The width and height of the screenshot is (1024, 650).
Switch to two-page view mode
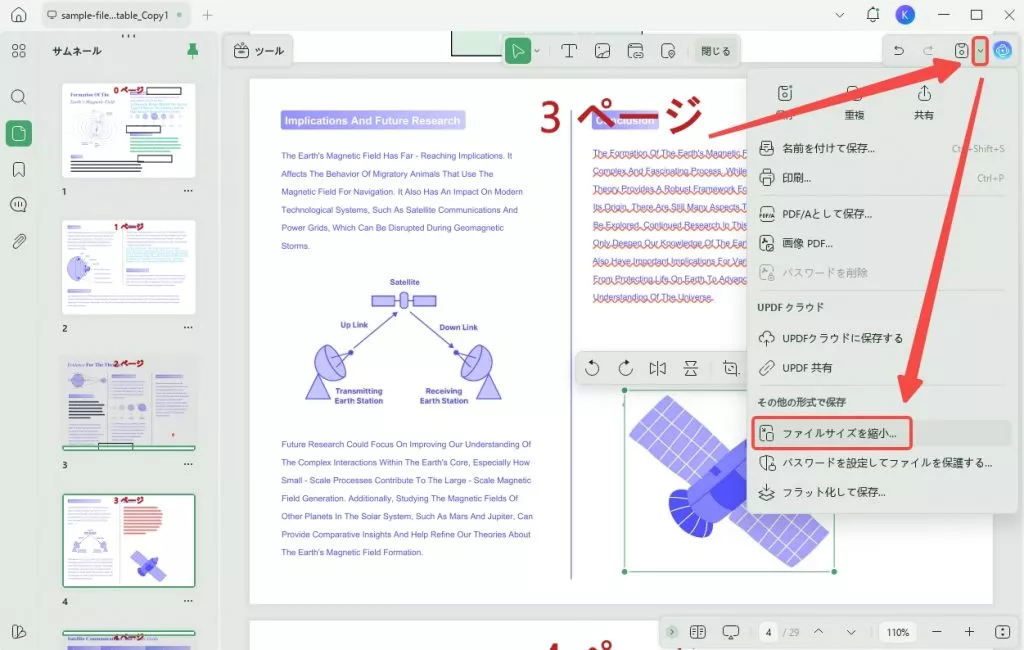pyautogui.click(x=697, y=632)
